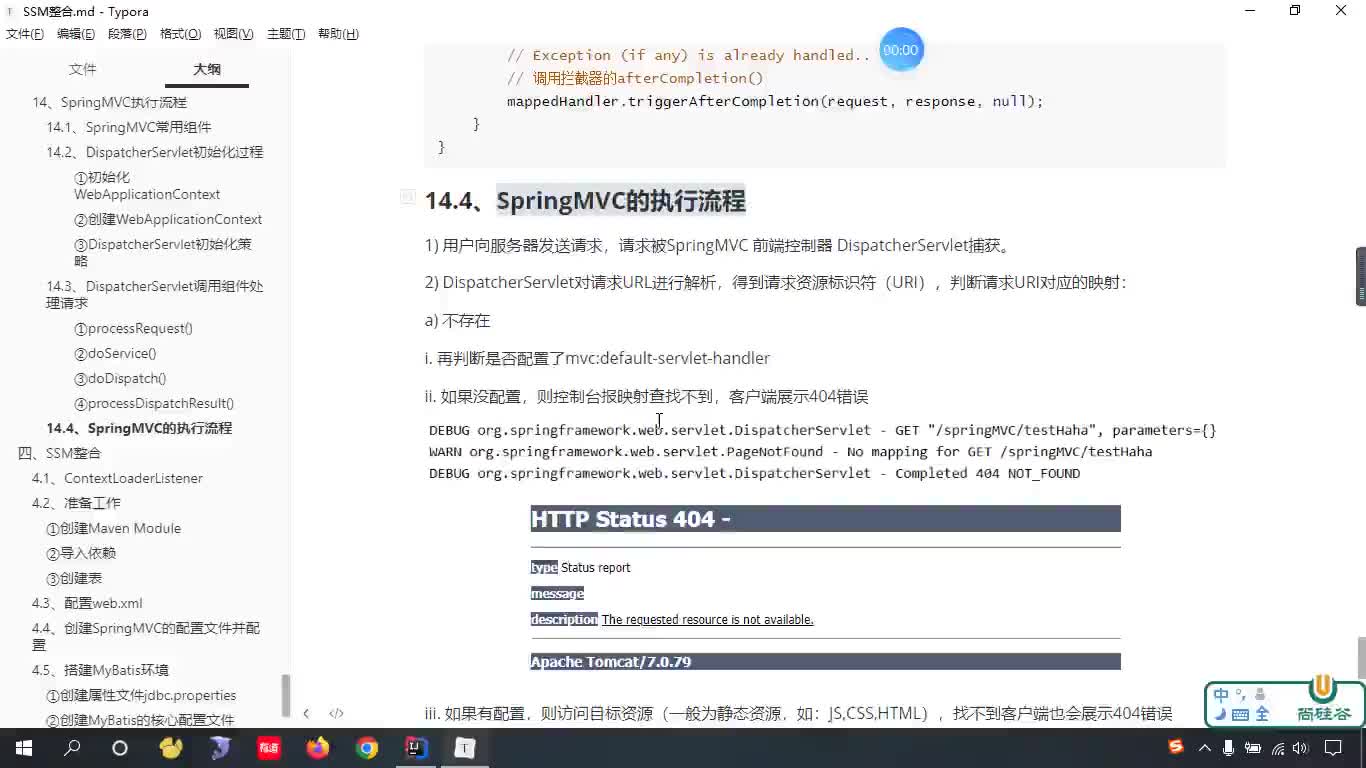Select outline item ①processRequest()
The height and width of the screenshot is (768, 1366).
(133, 328)
